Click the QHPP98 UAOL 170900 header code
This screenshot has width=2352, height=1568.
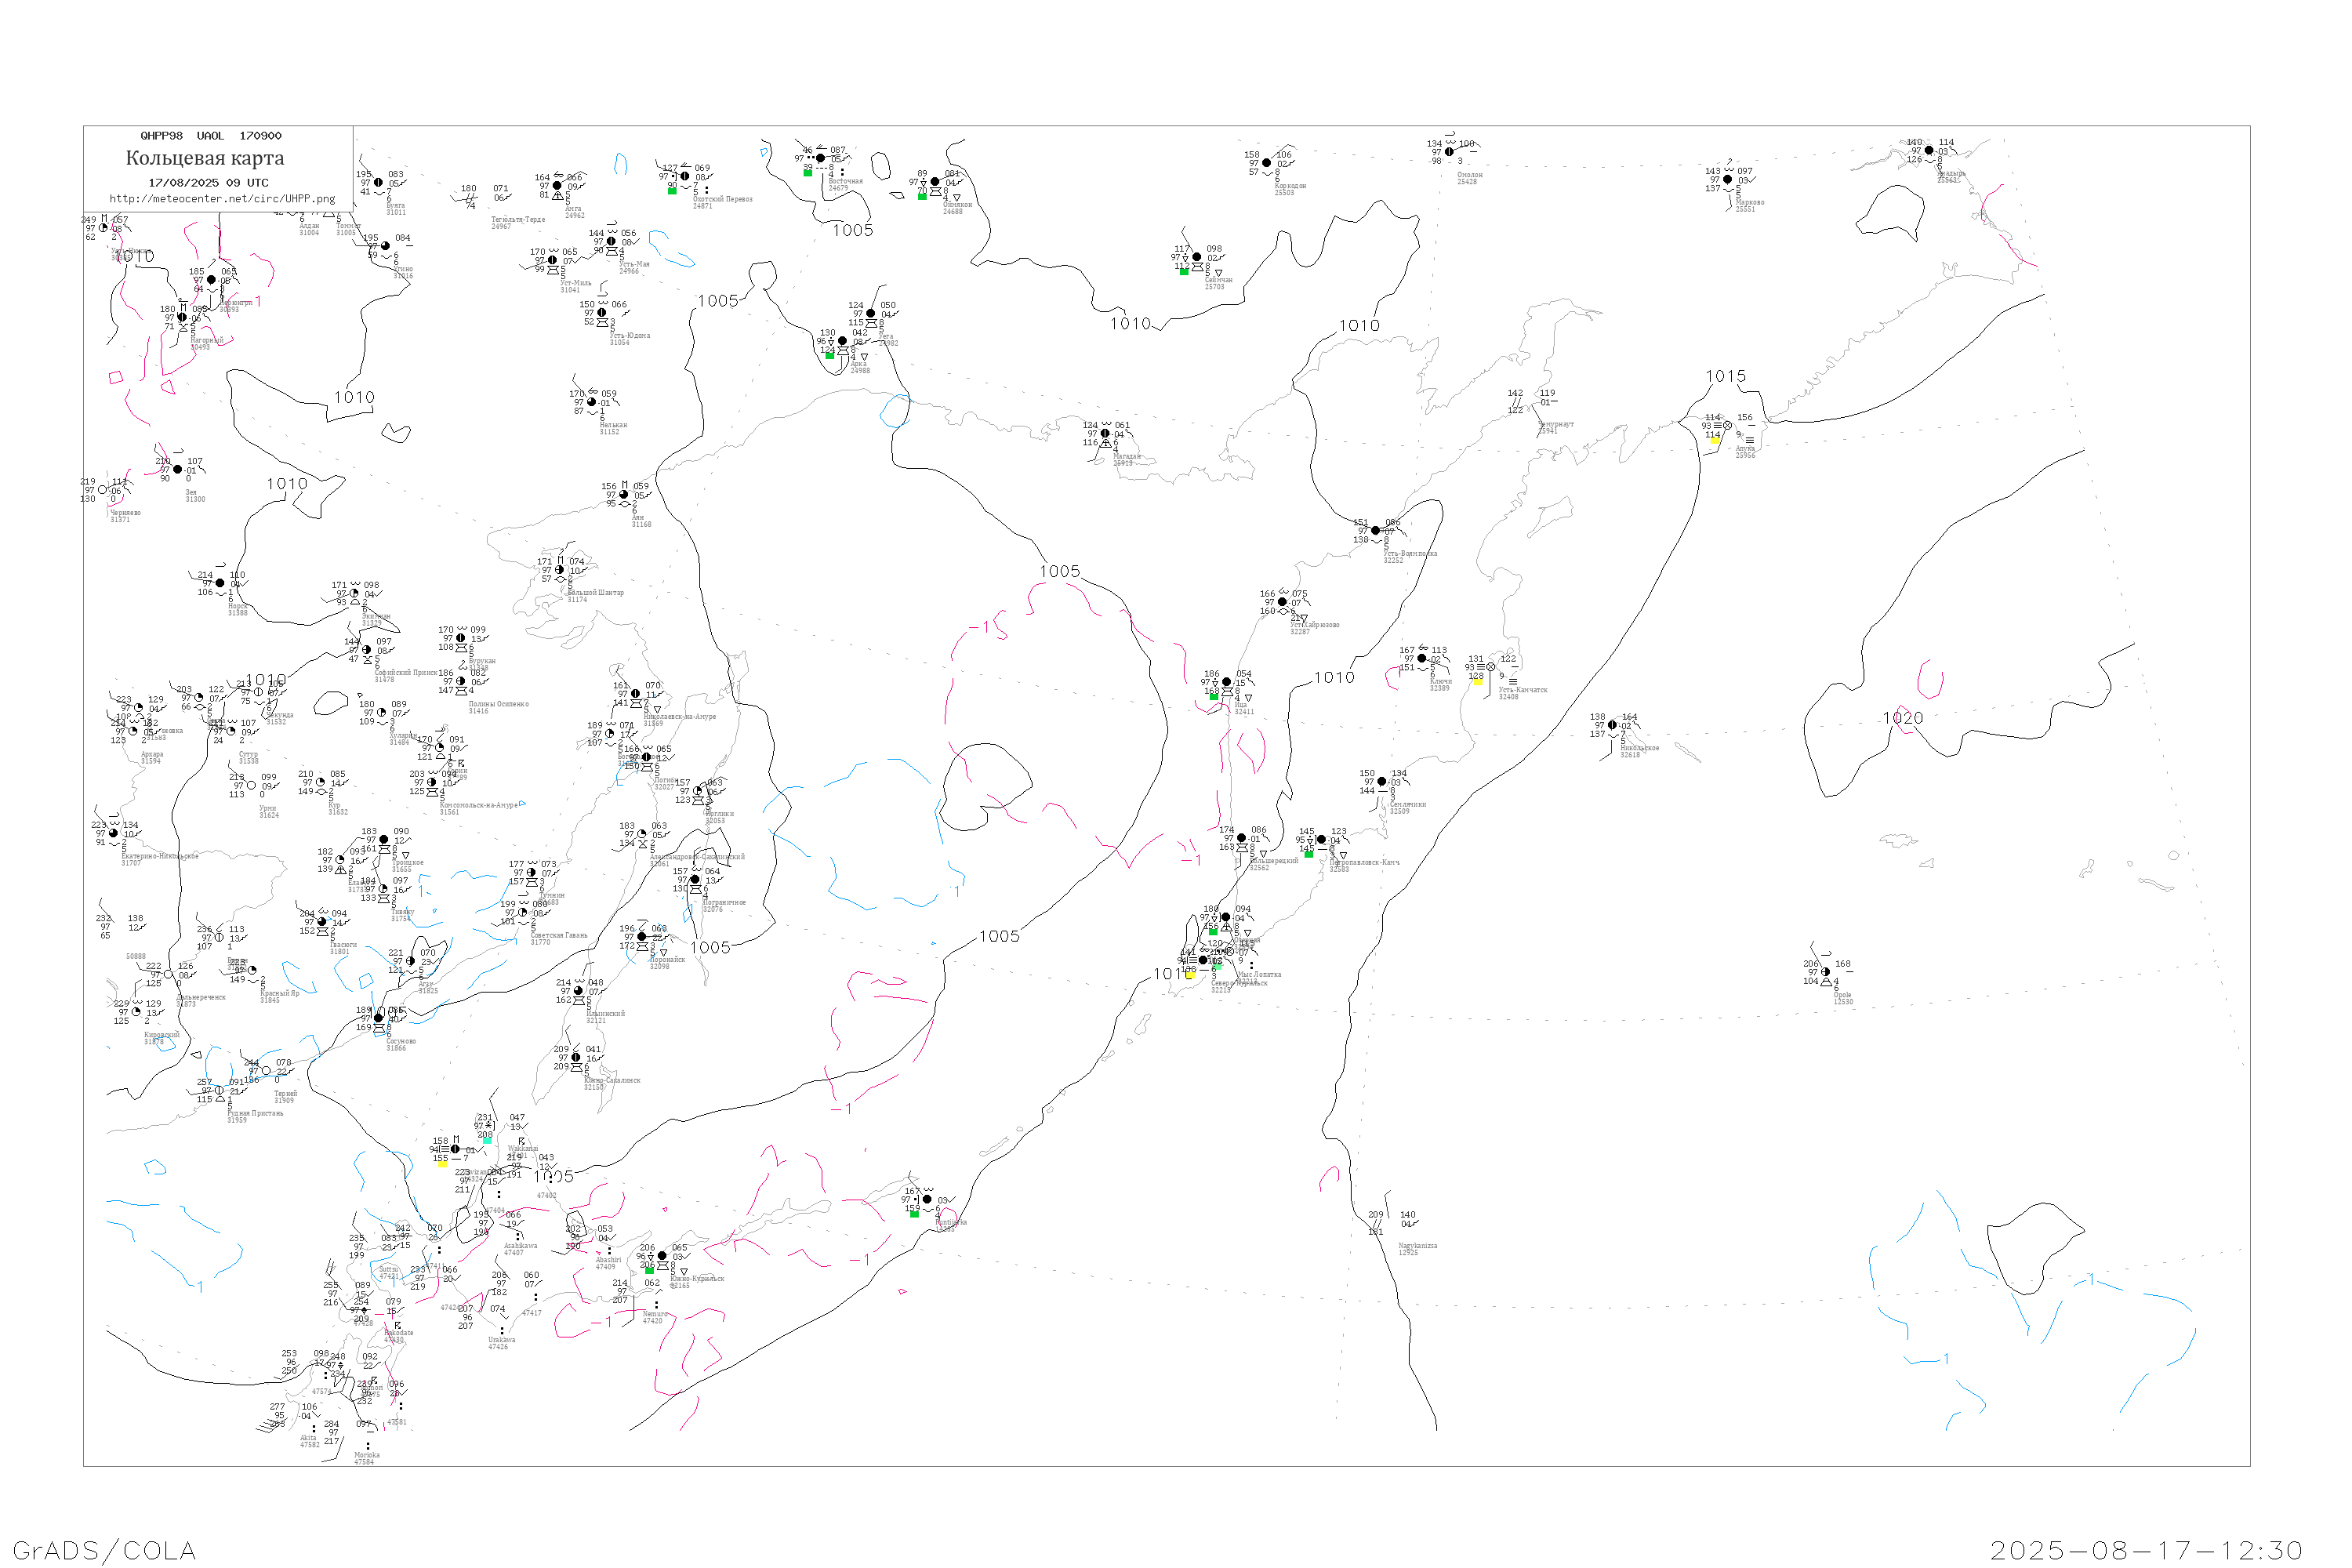pyautogui.click(x=211, y=136)
